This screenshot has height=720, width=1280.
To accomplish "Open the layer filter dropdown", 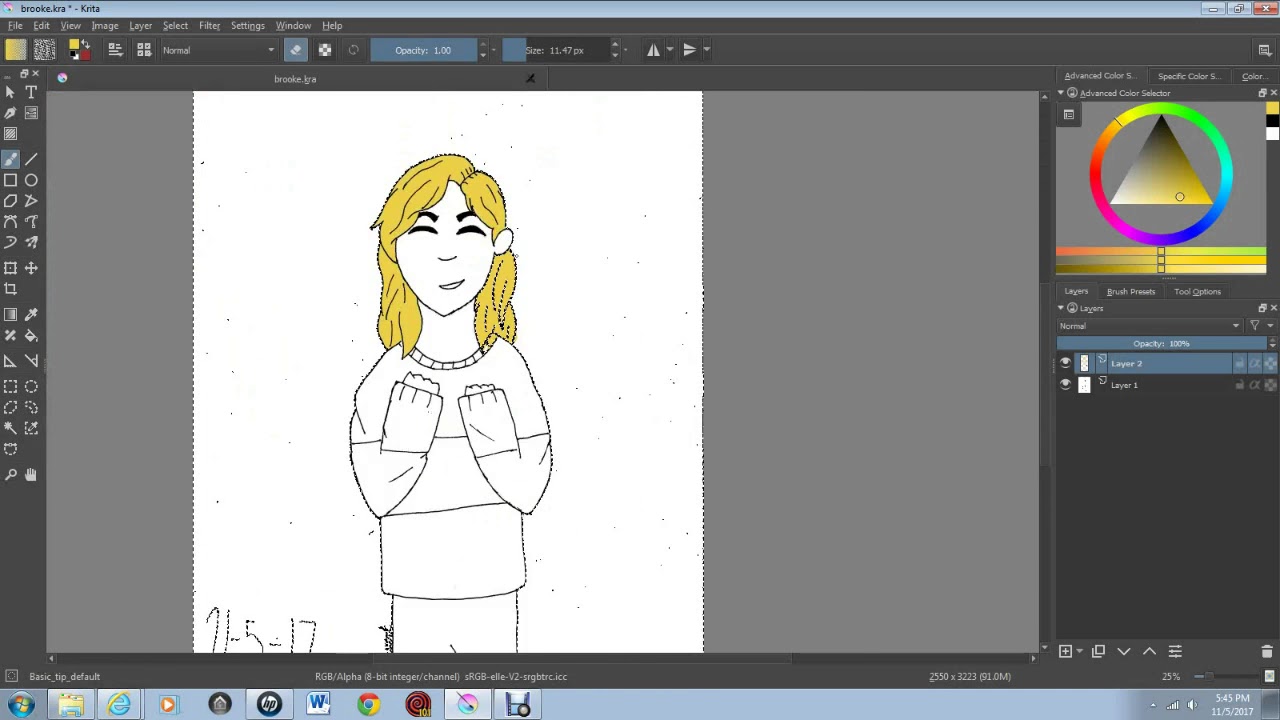I will tap(1260, 326).
